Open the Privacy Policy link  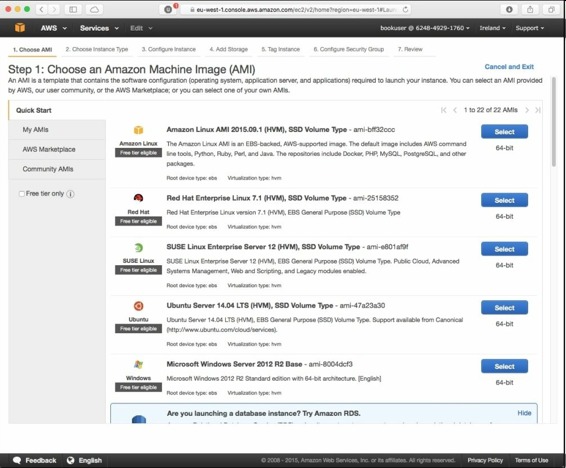point(485,460)
